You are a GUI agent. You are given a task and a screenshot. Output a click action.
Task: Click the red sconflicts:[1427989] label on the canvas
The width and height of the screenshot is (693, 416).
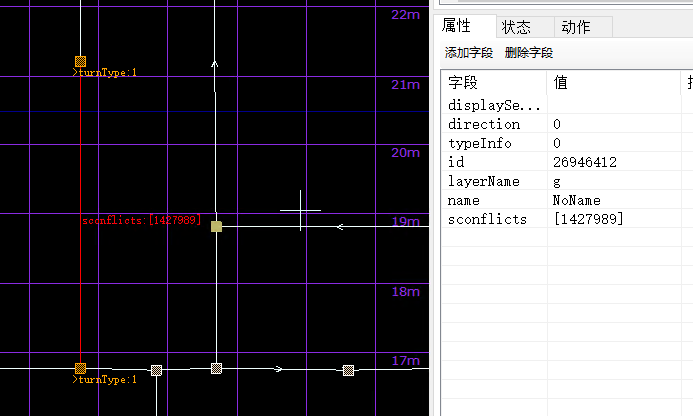pyautogui.click(x=140, y=221)
